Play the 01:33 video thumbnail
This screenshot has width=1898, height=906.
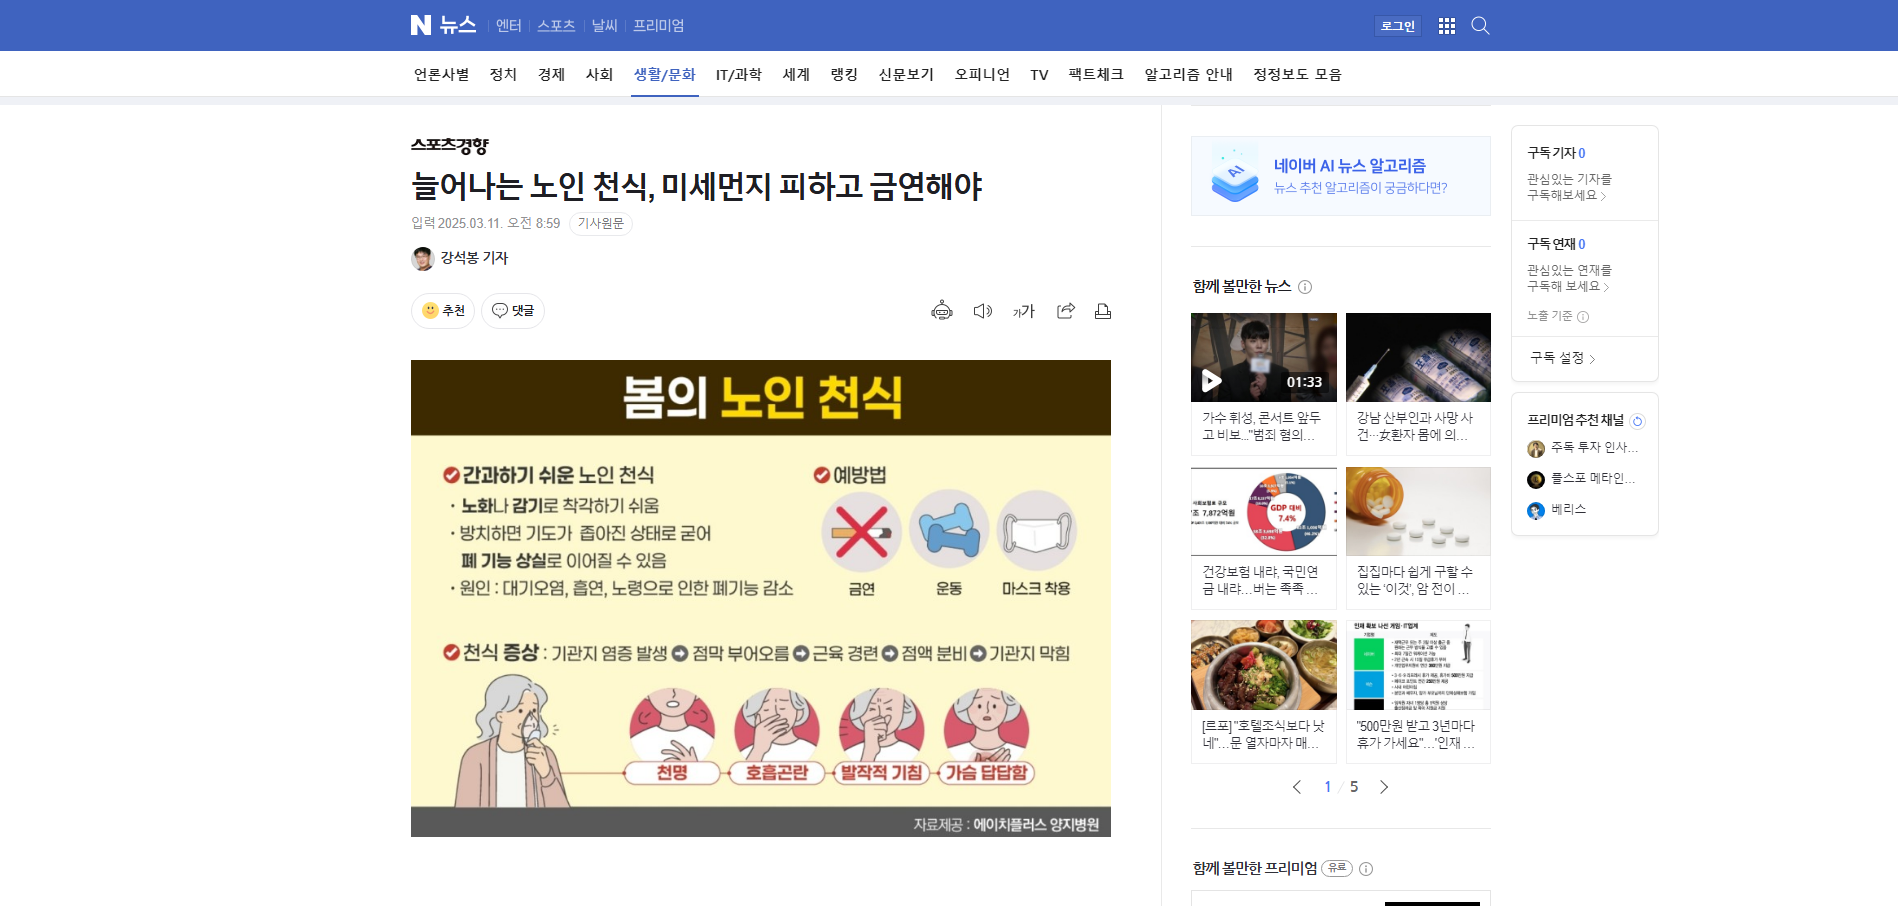[1263, 357]
